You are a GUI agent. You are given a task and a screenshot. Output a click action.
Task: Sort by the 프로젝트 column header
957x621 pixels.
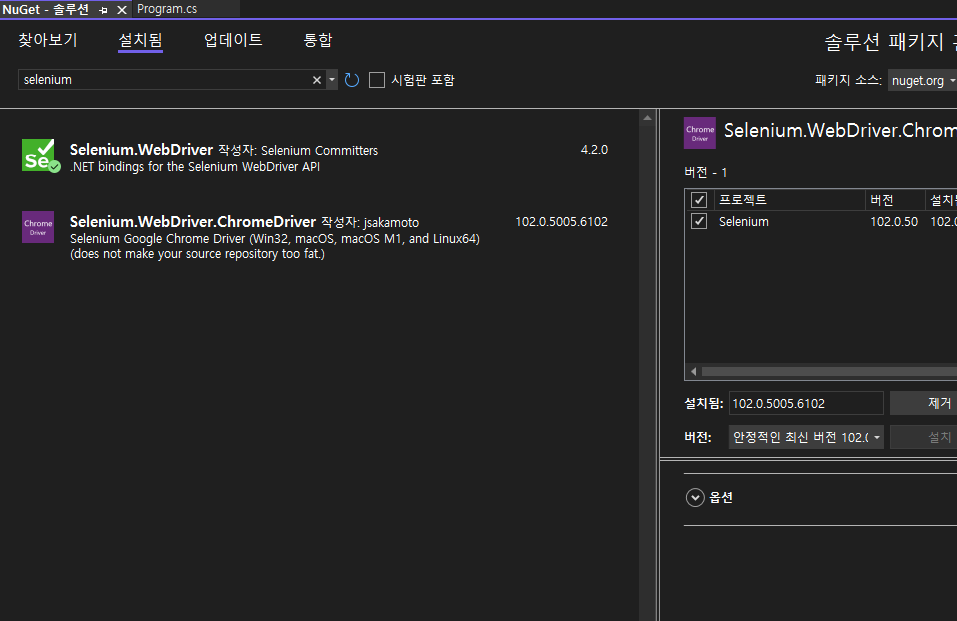(790, 200)
